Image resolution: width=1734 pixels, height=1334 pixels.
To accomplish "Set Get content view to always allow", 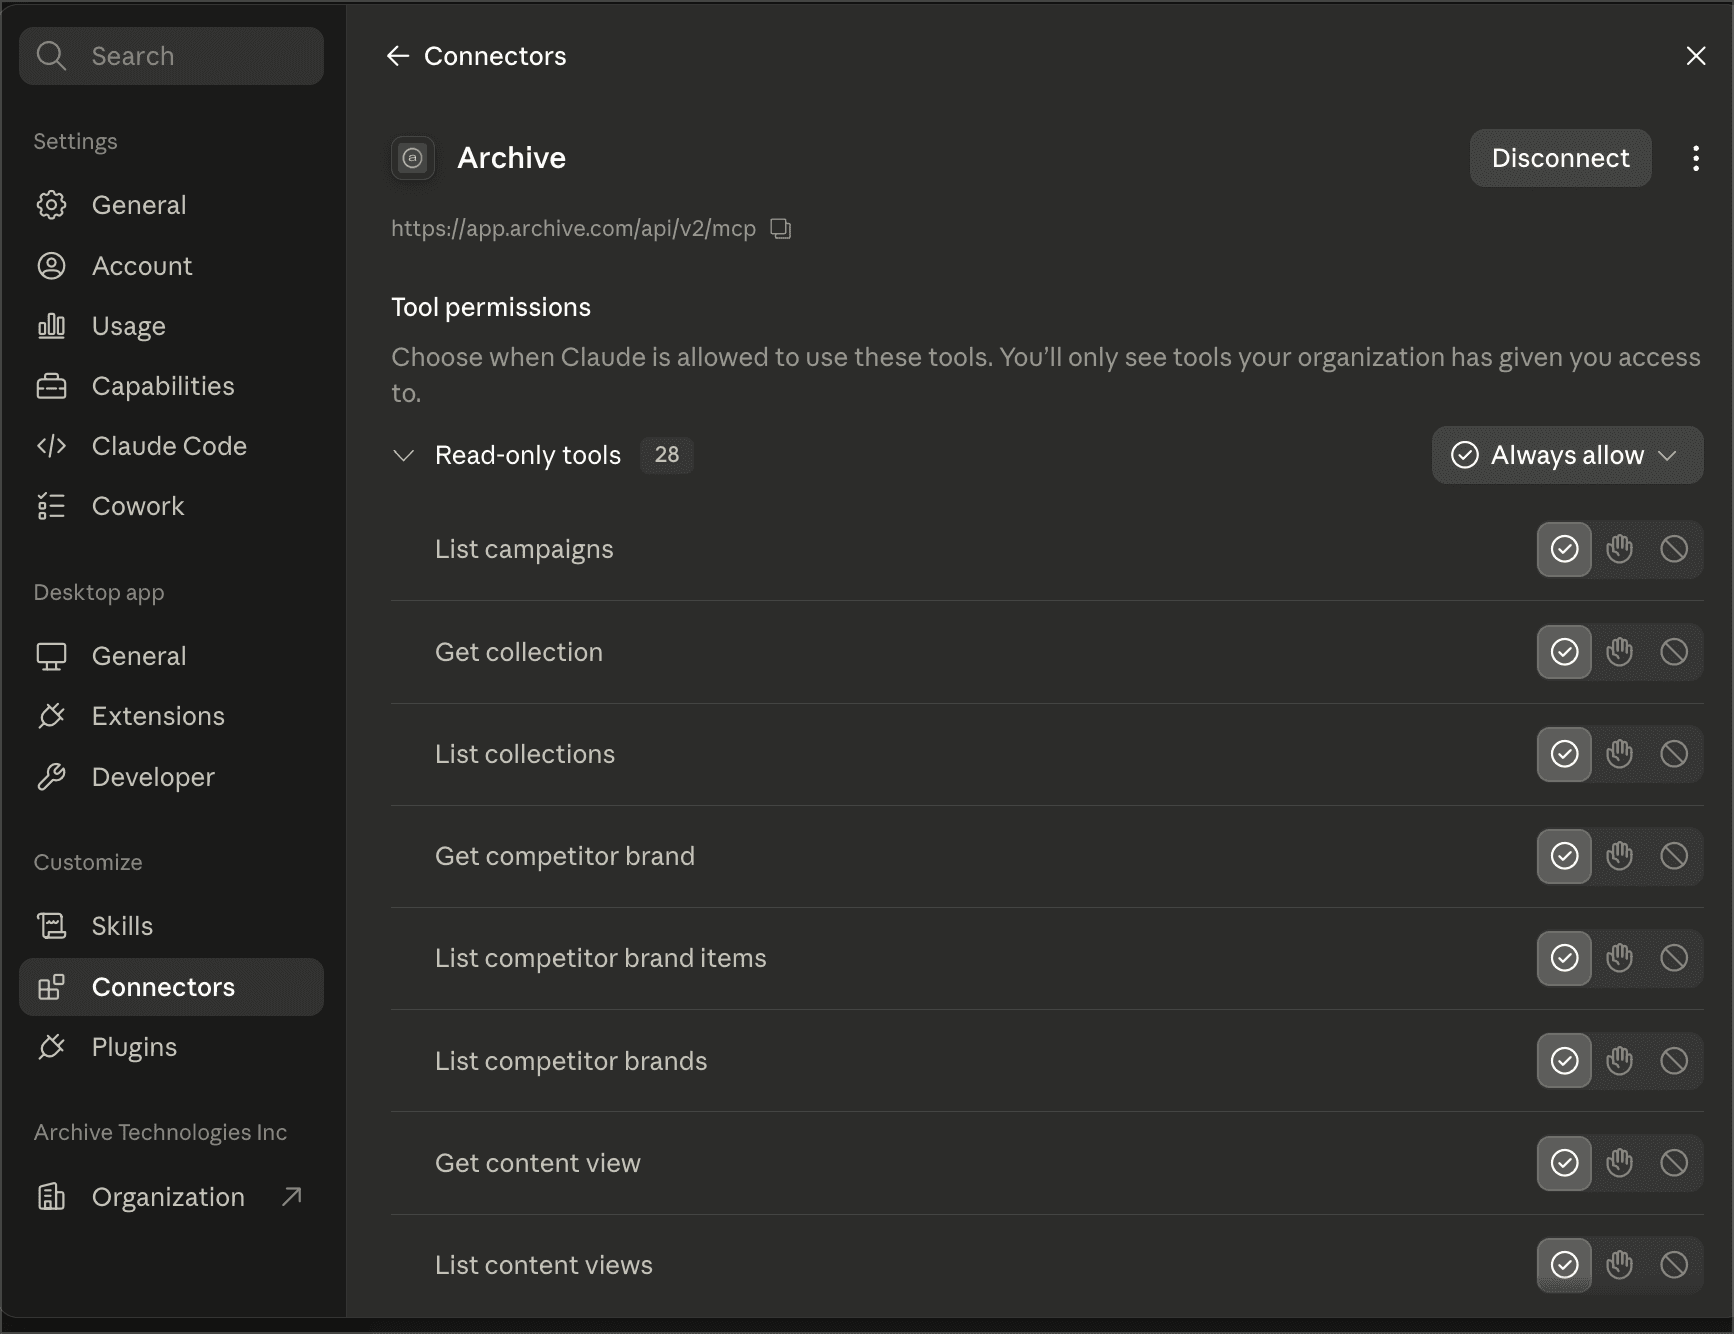I will tap(1564, 1163).
